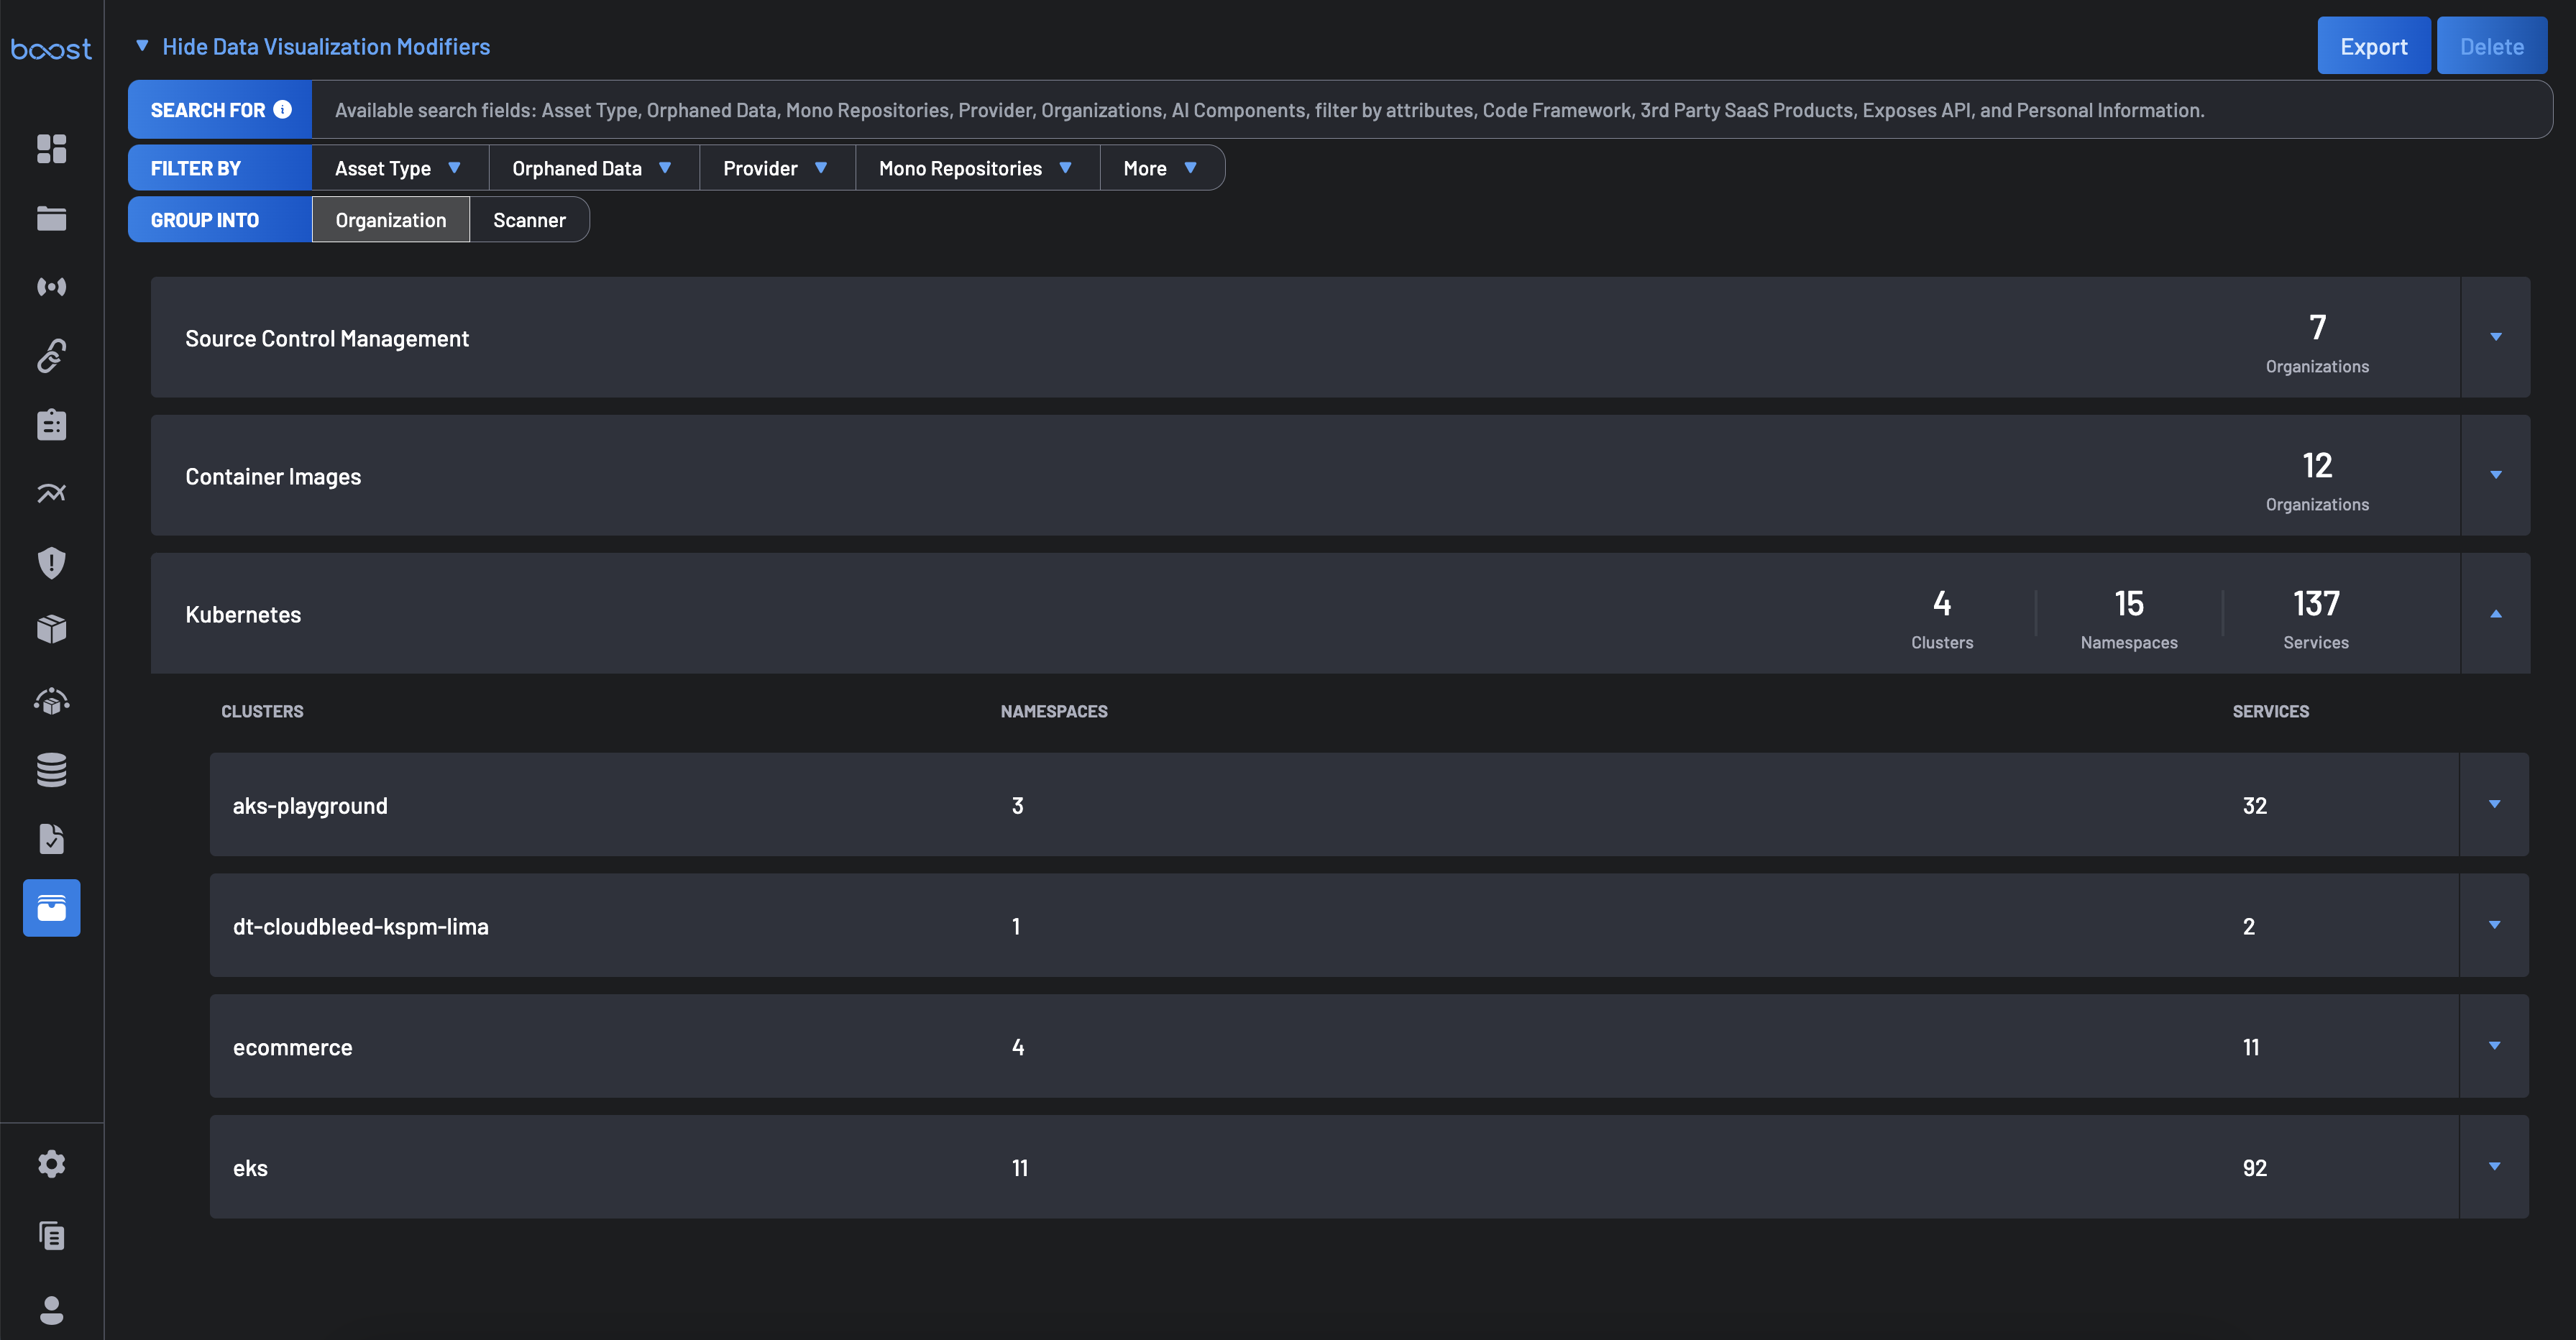Open the clipboard report icon in sidebar

click(x=51, y=424)
